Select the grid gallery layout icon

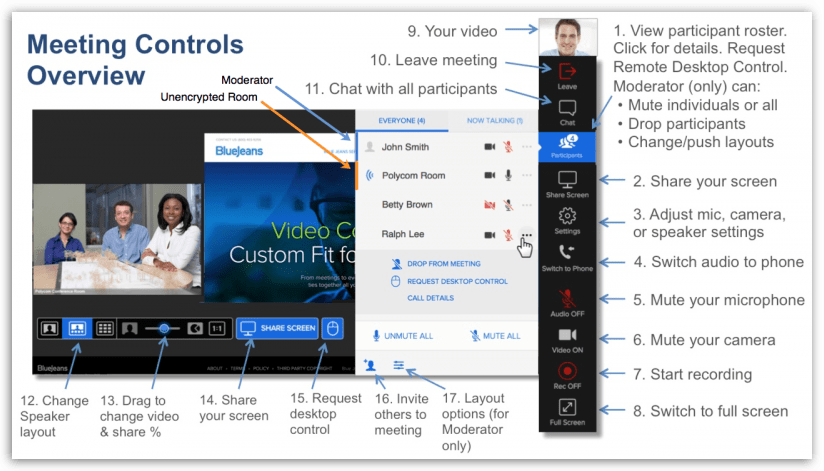tap(105, 329)
